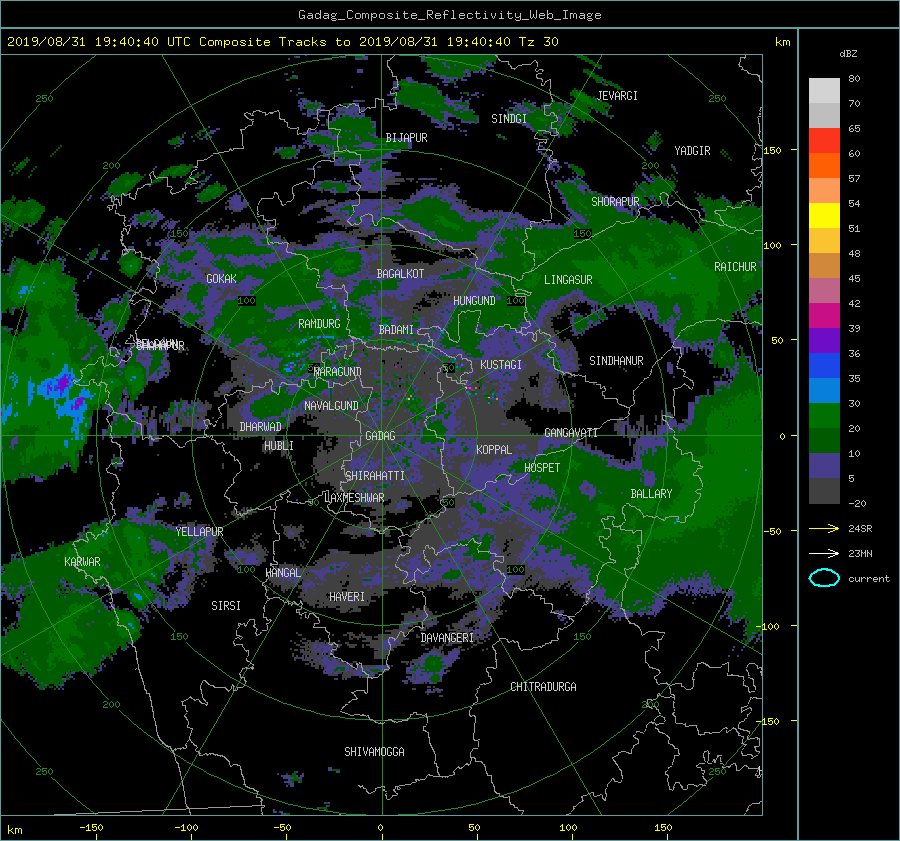This screenshot has height=841, width=900.
Task: Click the HOSPET label on the map
Action: (542, 468)
